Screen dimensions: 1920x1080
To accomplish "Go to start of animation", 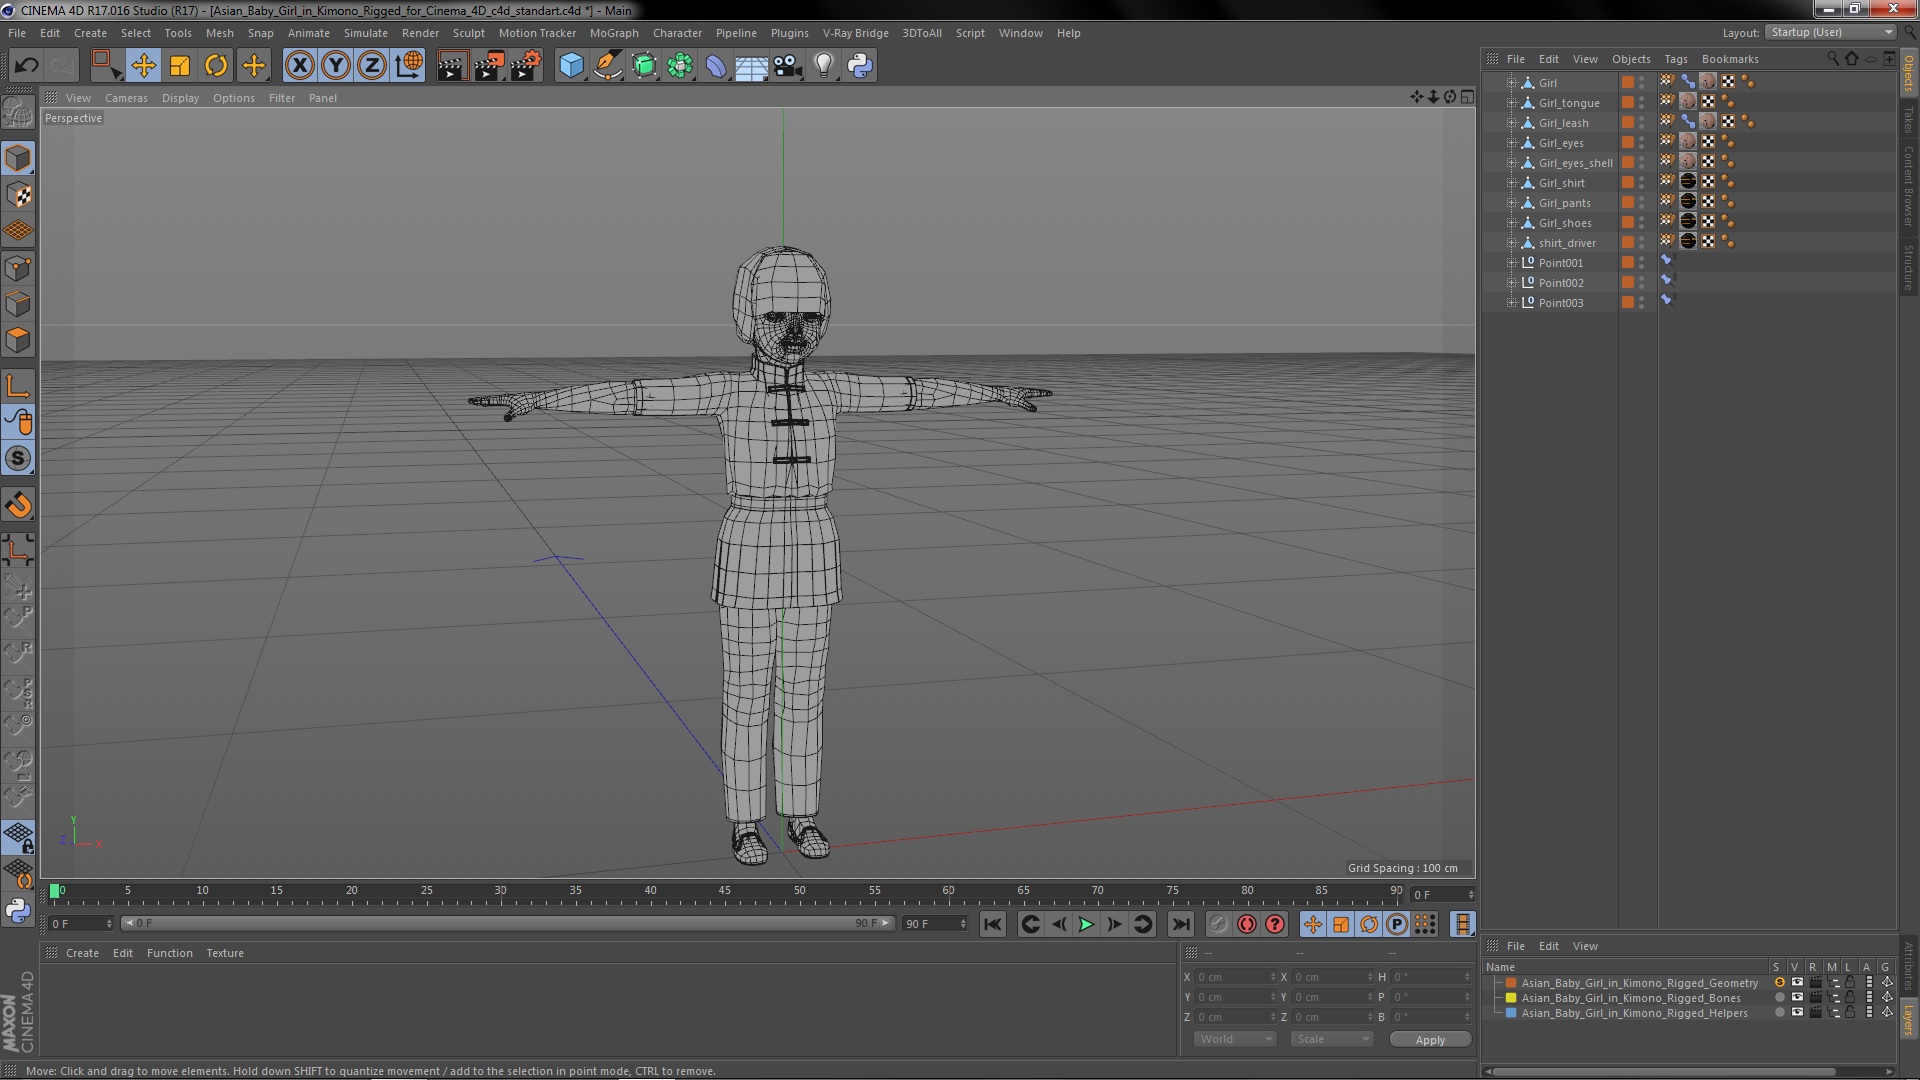I will [992, 924].
